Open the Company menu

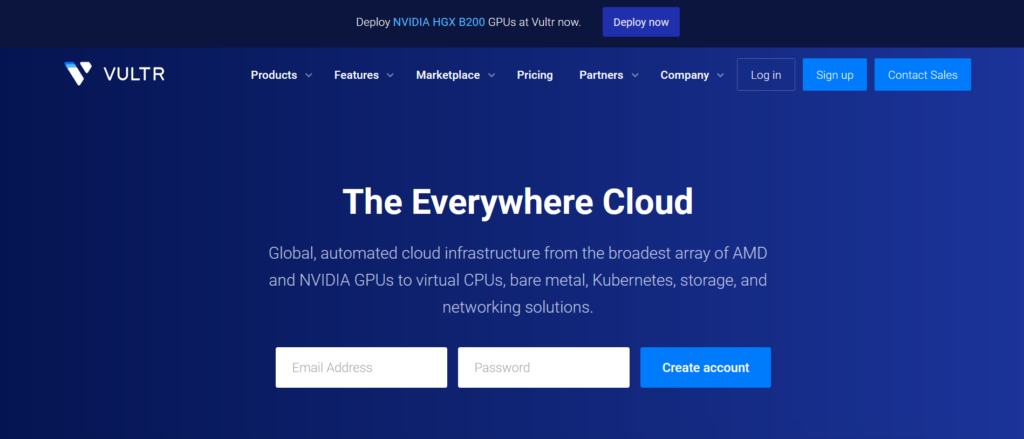pos(684,75)
